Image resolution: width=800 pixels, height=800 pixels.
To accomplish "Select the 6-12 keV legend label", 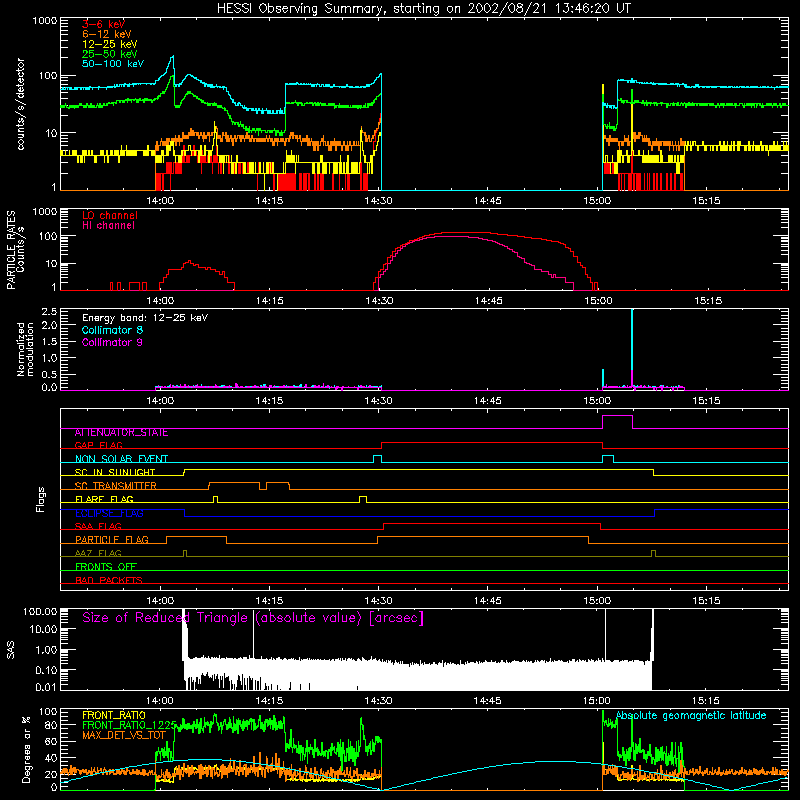I will 107,34.
